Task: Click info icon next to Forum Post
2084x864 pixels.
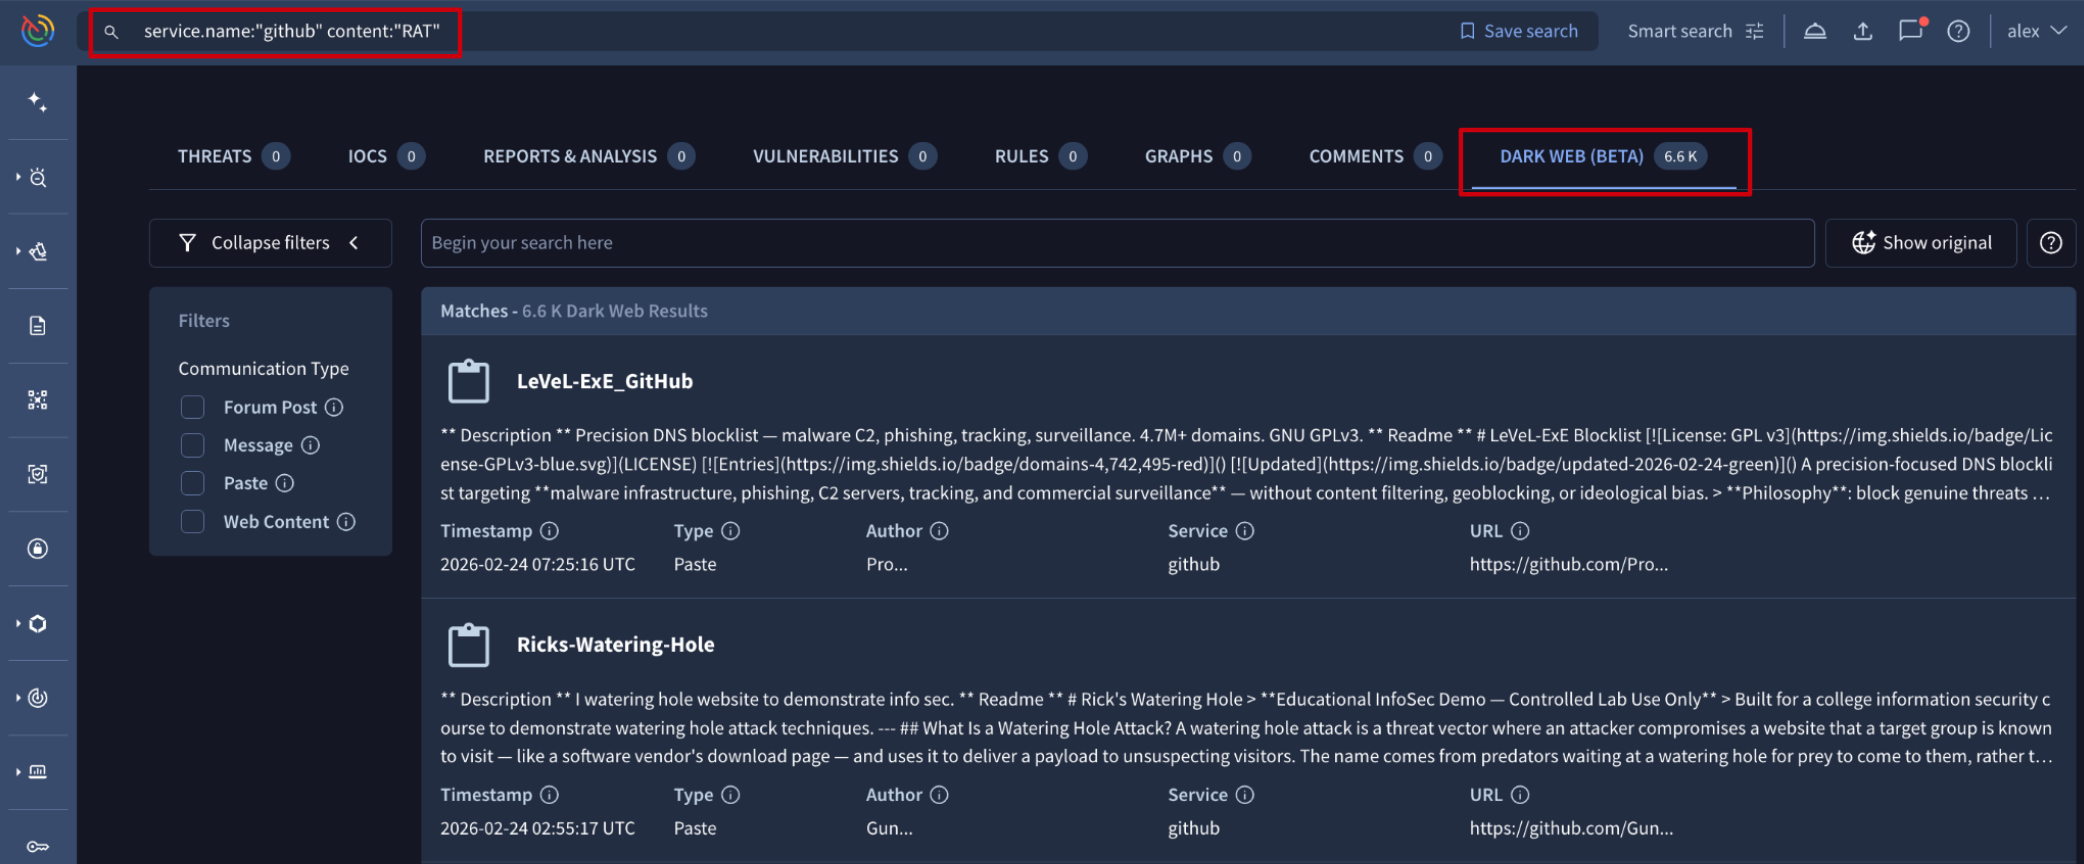Action: pyautogui.click(x=335, y=407)
